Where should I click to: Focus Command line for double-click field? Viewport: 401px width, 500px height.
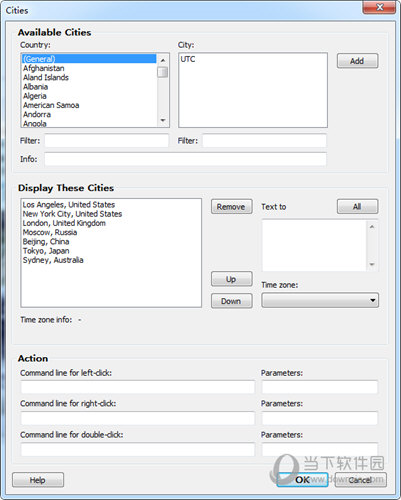point(138,449)
